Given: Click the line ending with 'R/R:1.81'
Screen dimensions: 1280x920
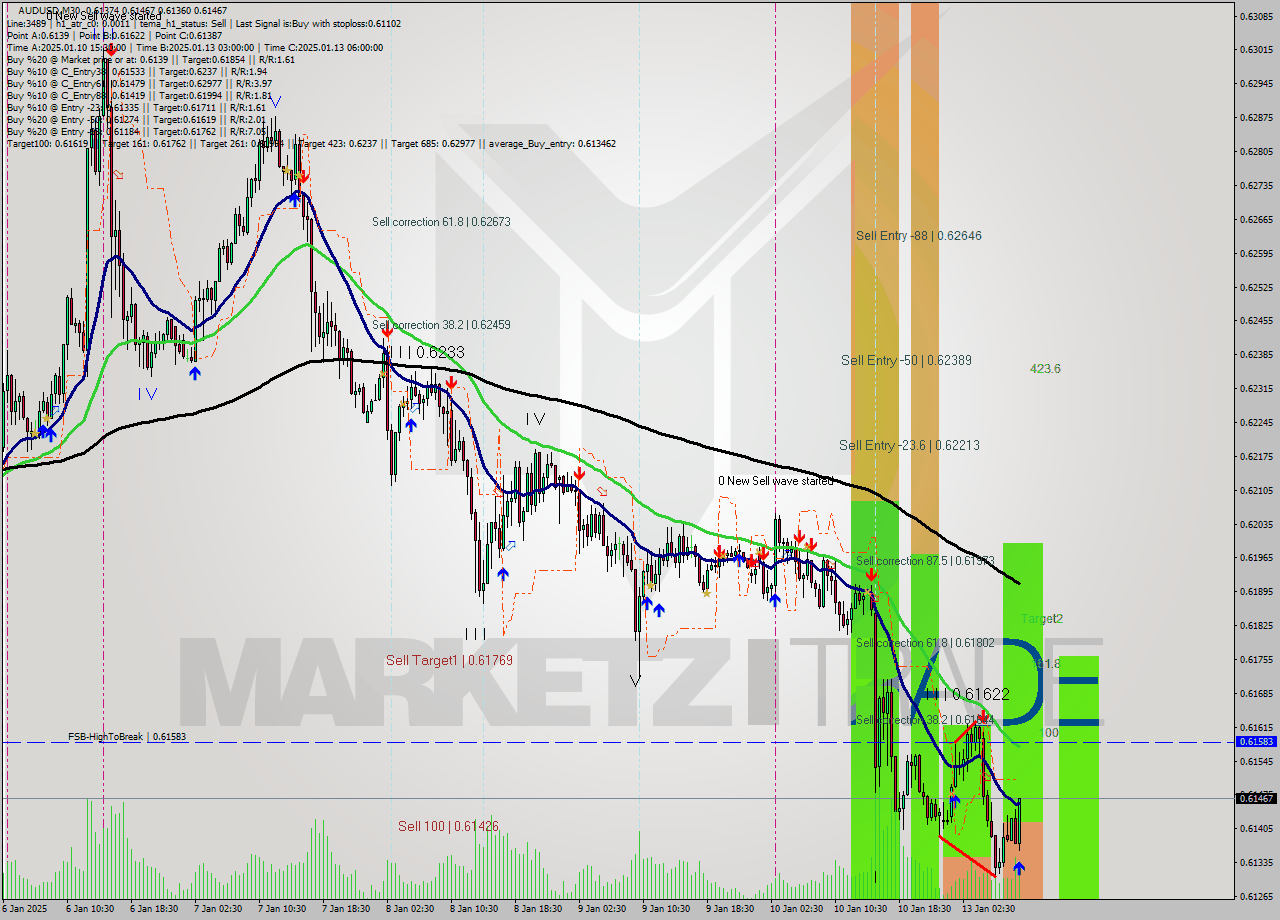Looking at the screenshot, I should (x=139, y=95).
